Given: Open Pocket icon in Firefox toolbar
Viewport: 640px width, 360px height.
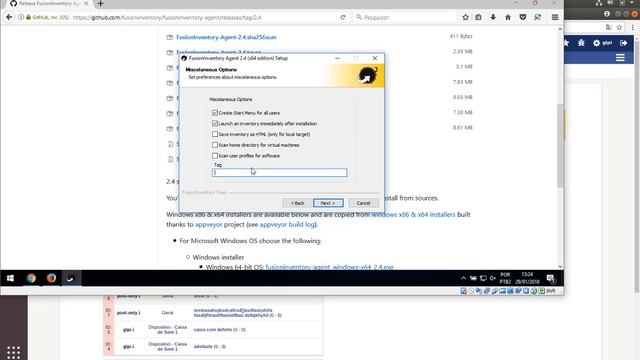Looking at the screenshot, I should pyautogui.click(x=523, y=17).
